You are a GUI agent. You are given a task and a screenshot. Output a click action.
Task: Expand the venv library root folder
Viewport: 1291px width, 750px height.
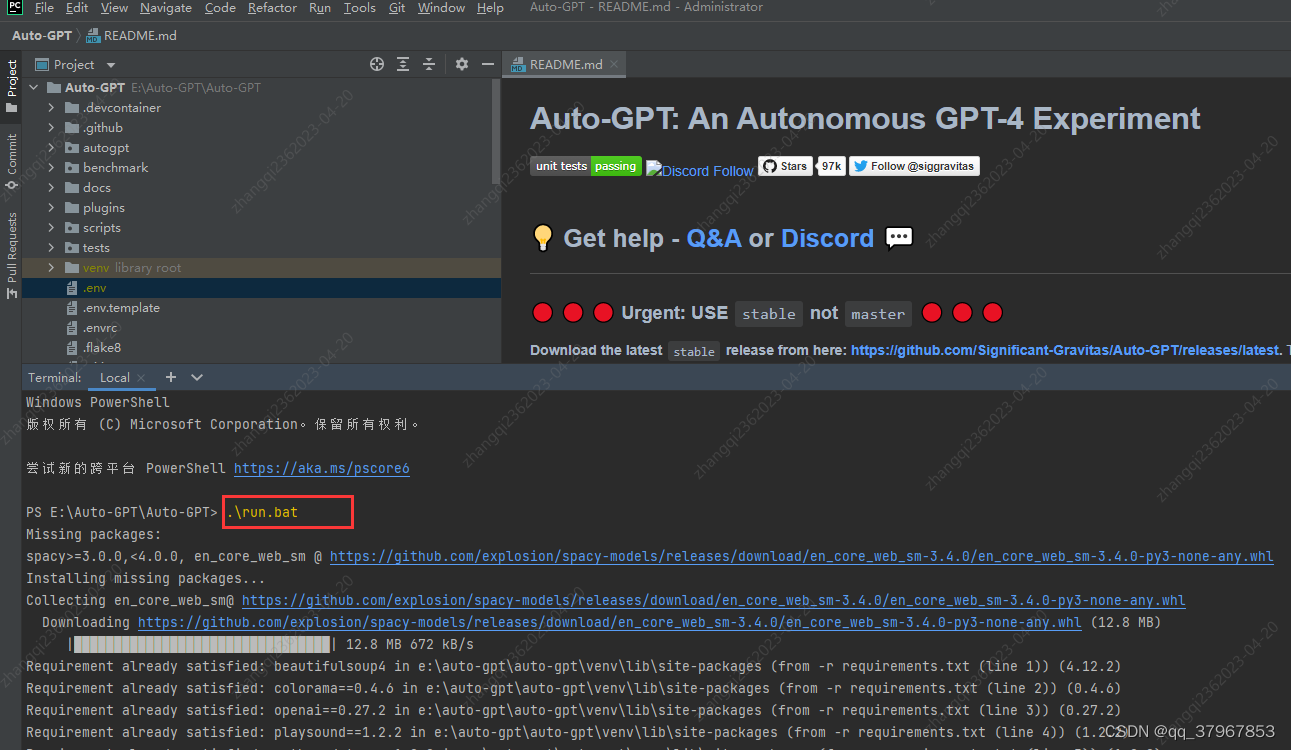tap(52, 268)
